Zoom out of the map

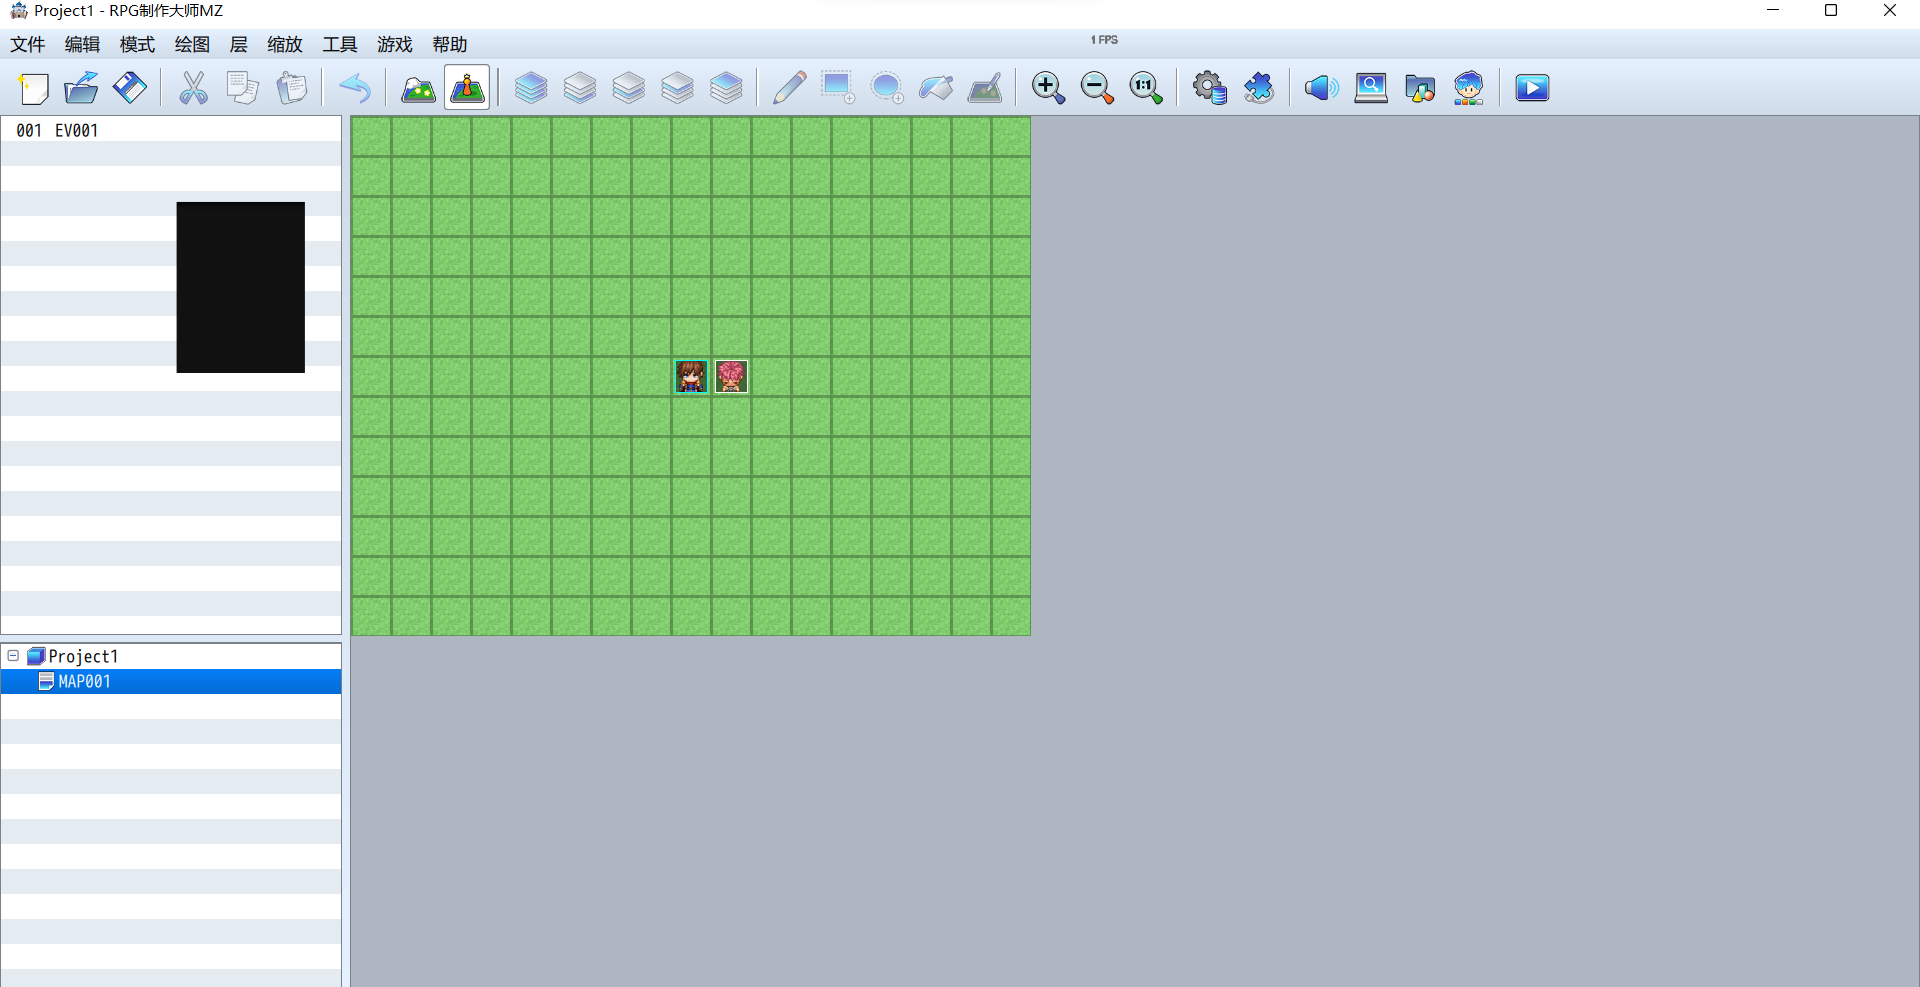point(1097,88)
